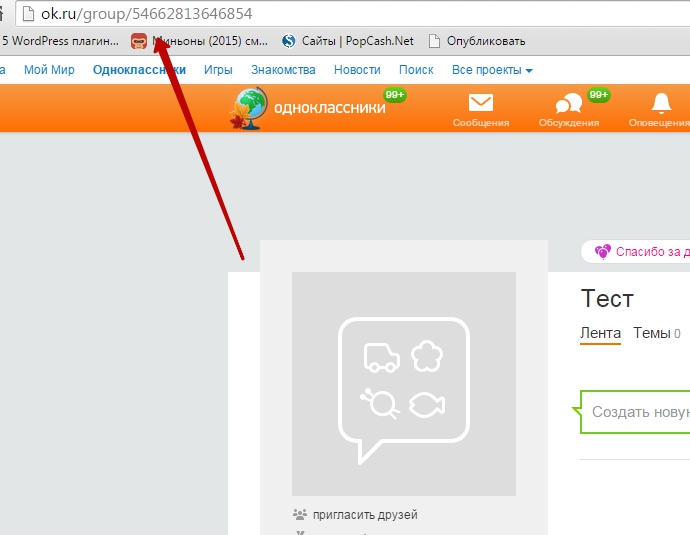Open the Игры link
This screenshot has height=535, width=690.
(218, 70)
